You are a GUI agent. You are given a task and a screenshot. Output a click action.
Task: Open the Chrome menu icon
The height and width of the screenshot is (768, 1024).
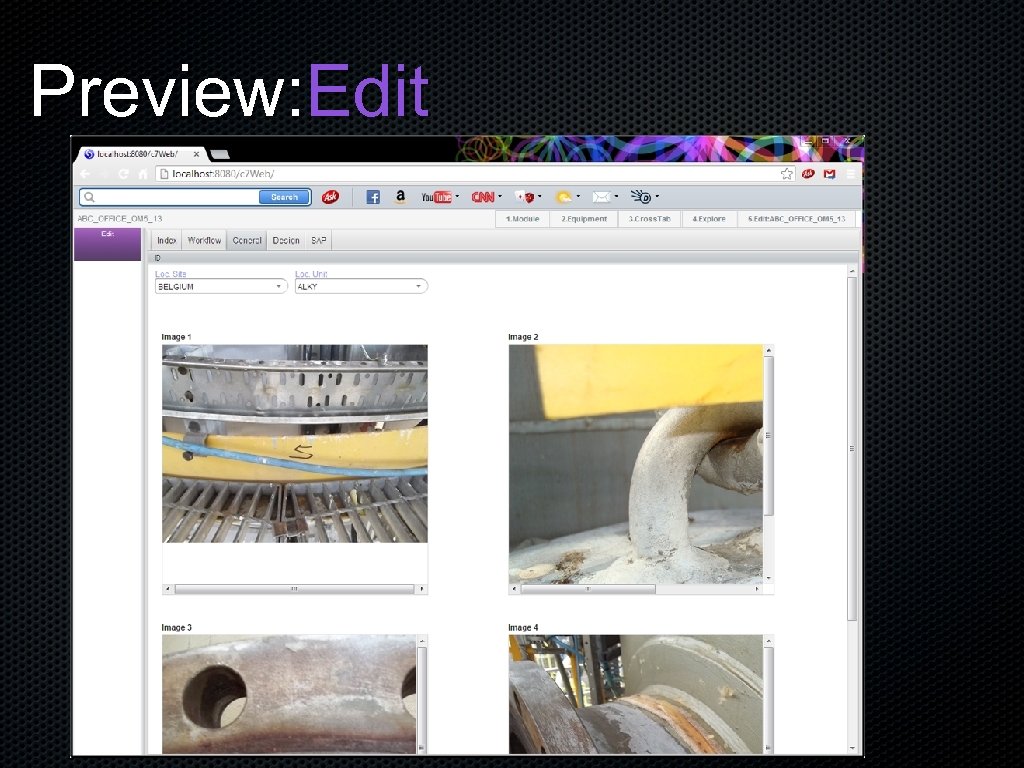tap(851, 174)
